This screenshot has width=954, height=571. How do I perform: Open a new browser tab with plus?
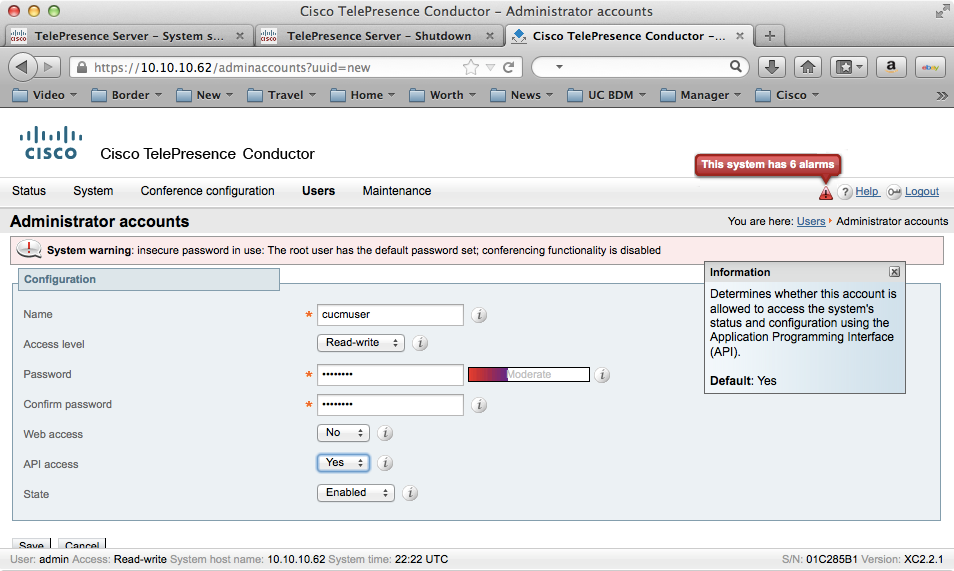pos(770,36)
